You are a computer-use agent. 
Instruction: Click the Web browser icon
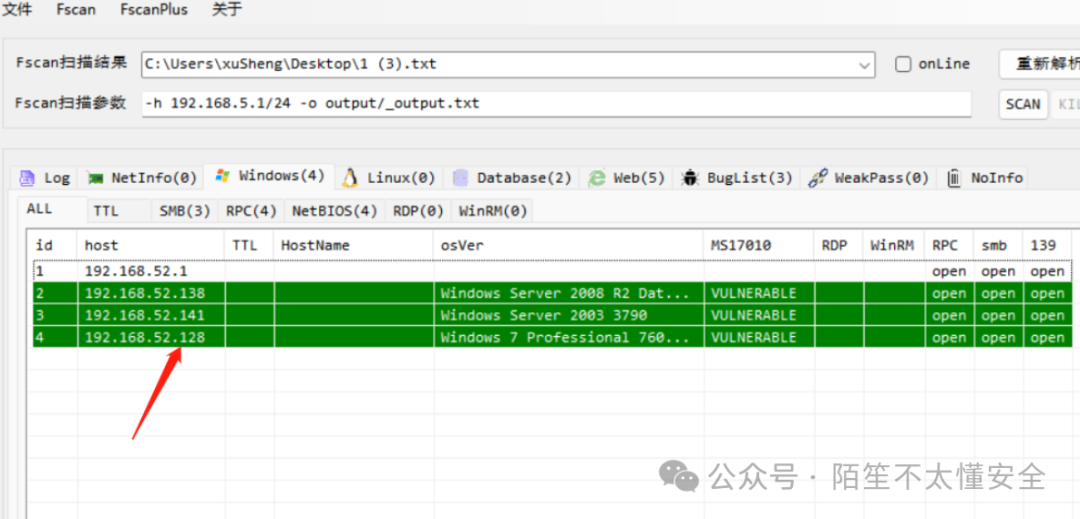[x=596, y=178]
